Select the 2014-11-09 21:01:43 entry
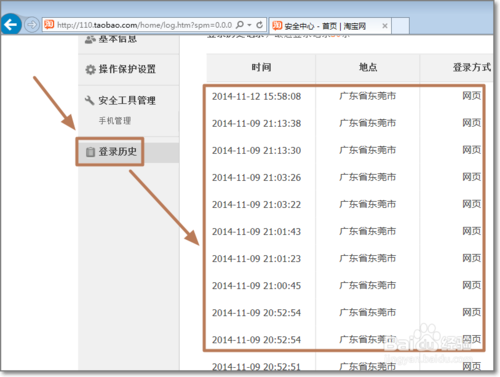Image resolution: width=500 pixels, height=377 pixels. (256, 231)
